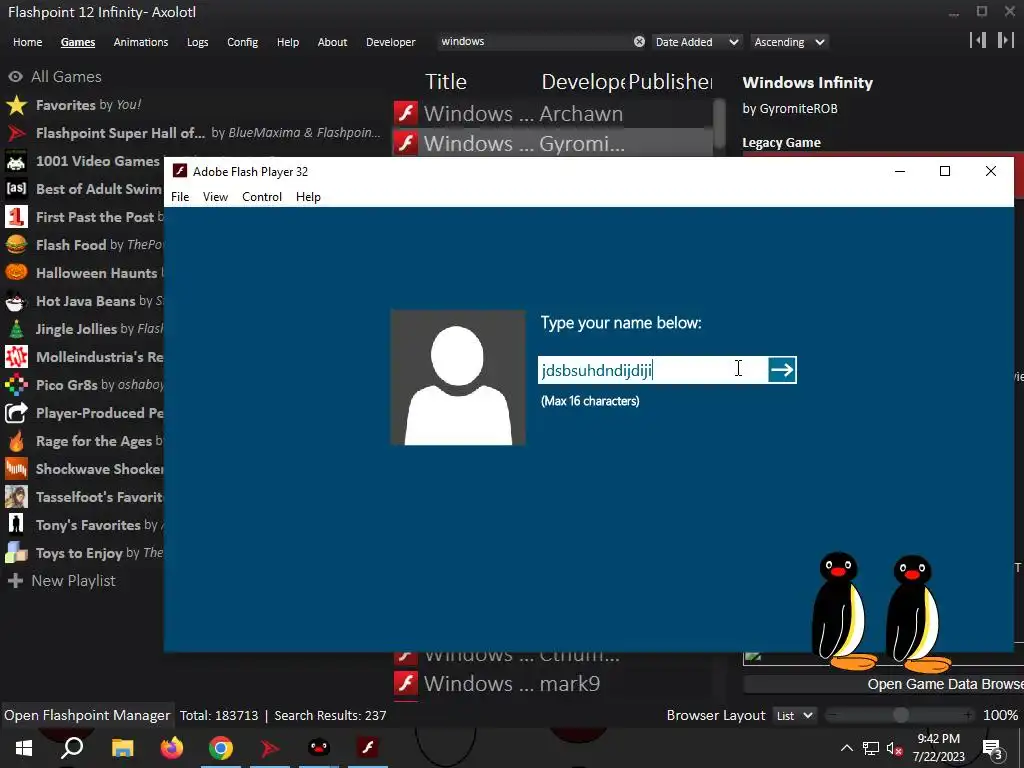Open the Favorites star playlist icon
This screenshot has height=768, width=1024.
click(16, 104)
